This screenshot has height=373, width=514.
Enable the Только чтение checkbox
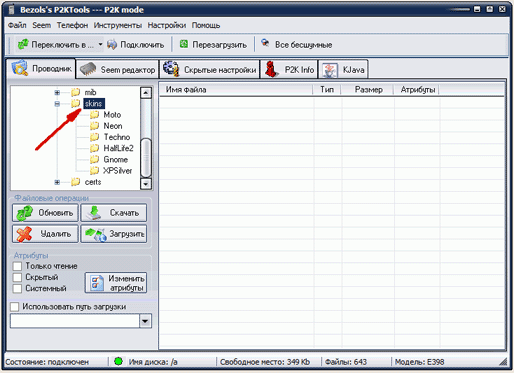(17, 266)
